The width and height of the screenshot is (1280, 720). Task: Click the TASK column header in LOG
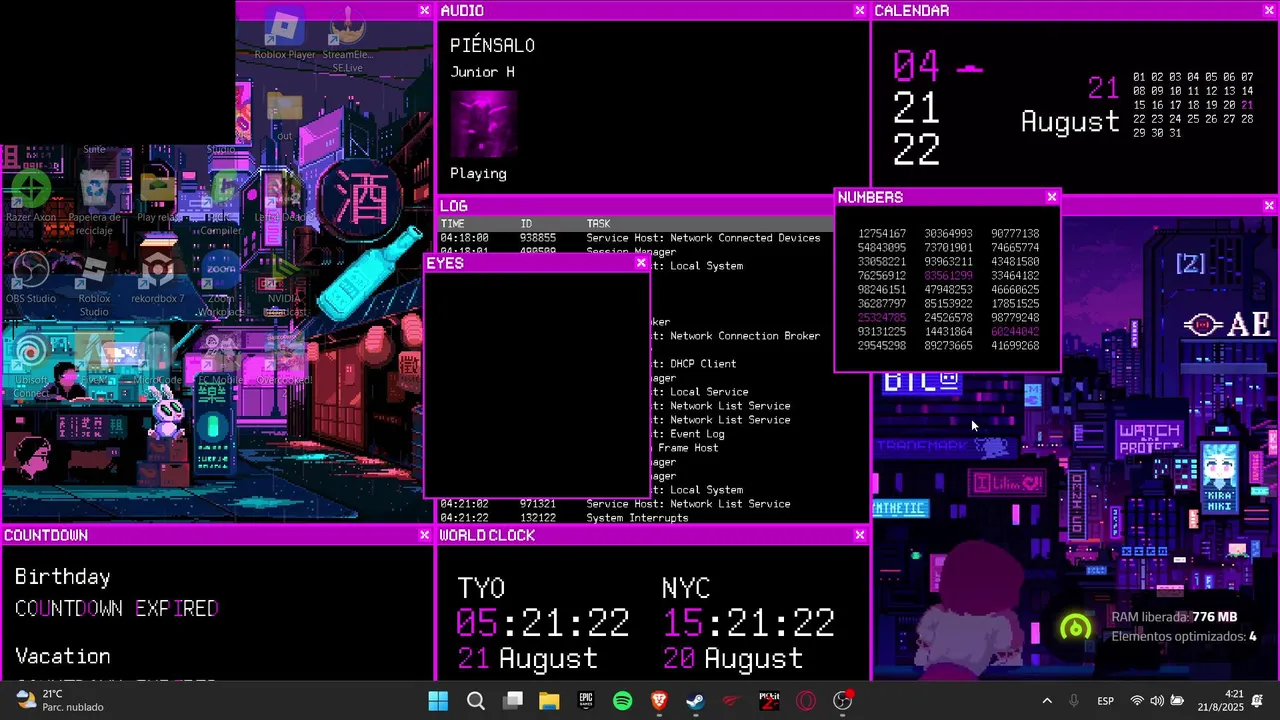(x=598, y=224)
